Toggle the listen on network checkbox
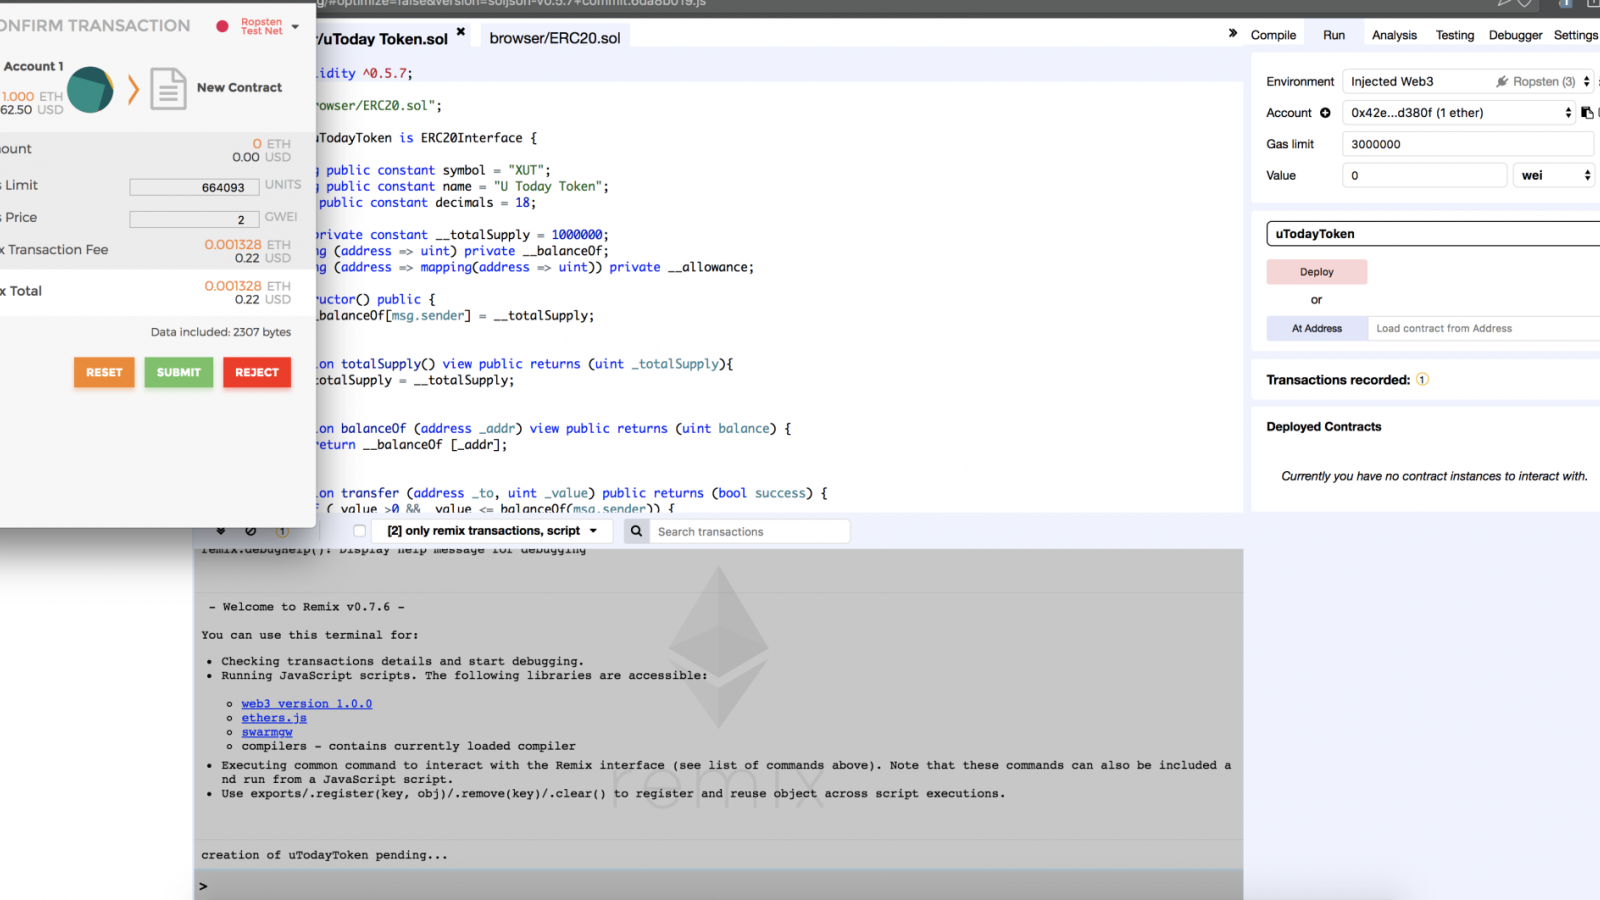 pos(359,531)
